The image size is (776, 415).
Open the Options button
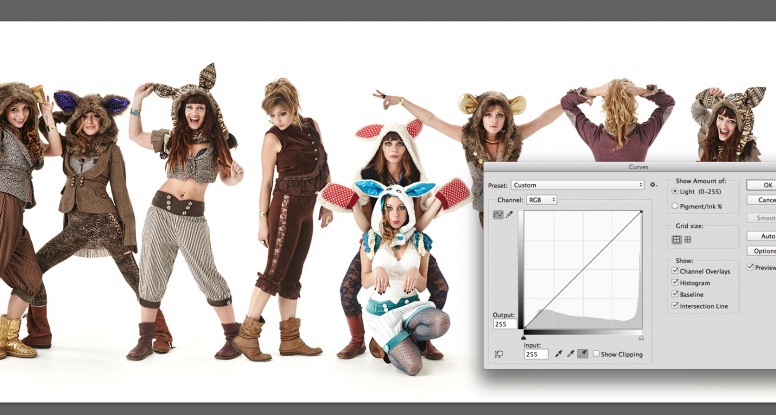coord(762,251)
